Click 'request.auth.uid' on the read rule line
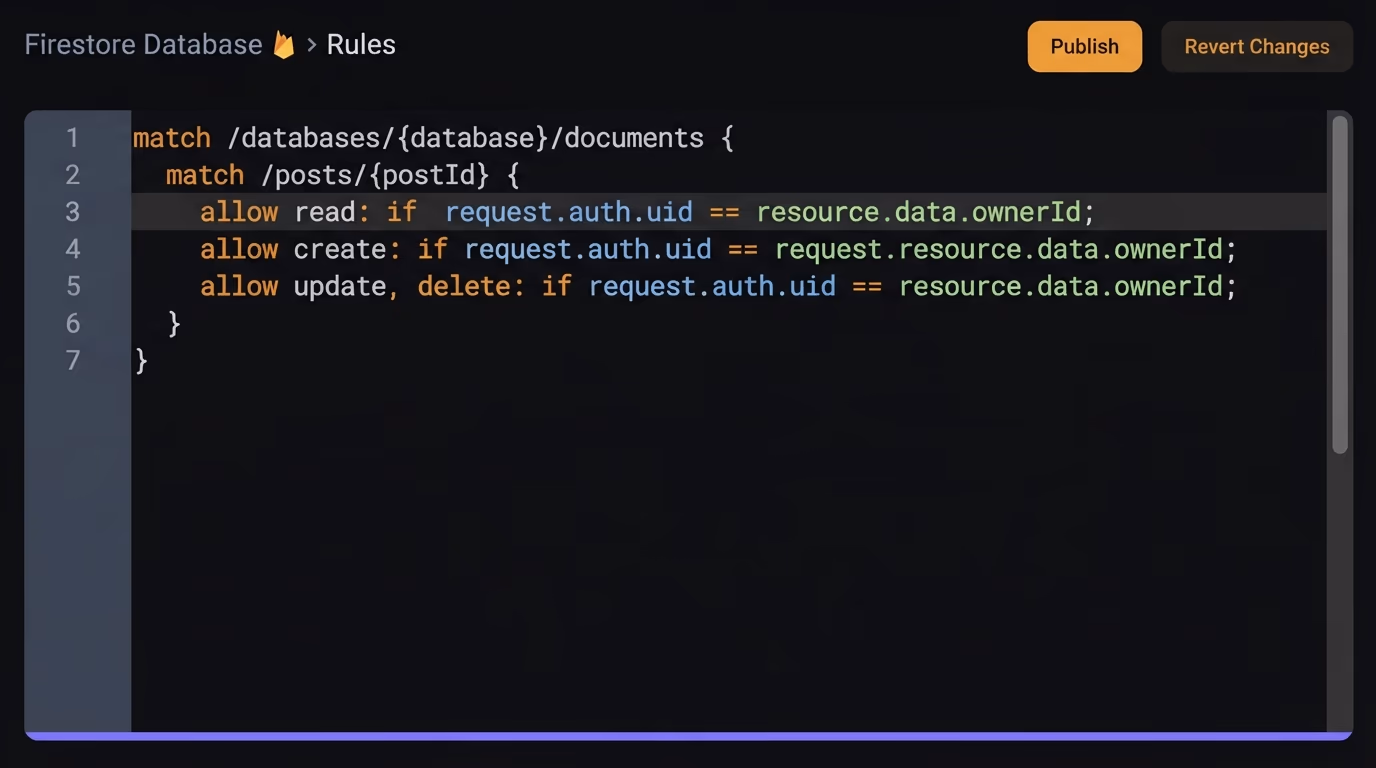The image size is (1376, 768). coord(569,212)
